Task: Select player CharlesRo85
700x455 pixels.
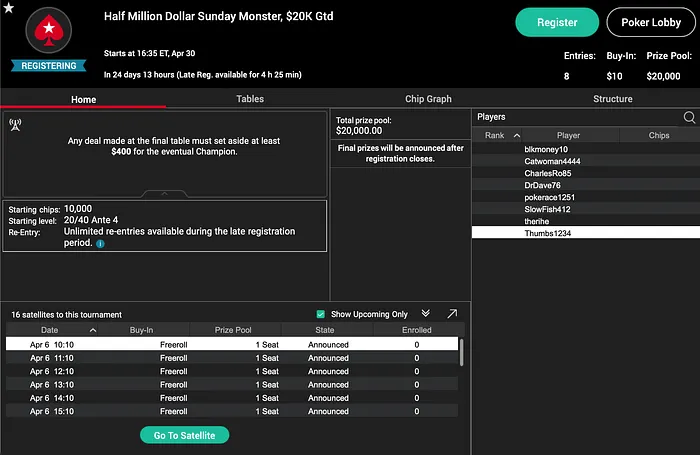Action: point(586,173)
